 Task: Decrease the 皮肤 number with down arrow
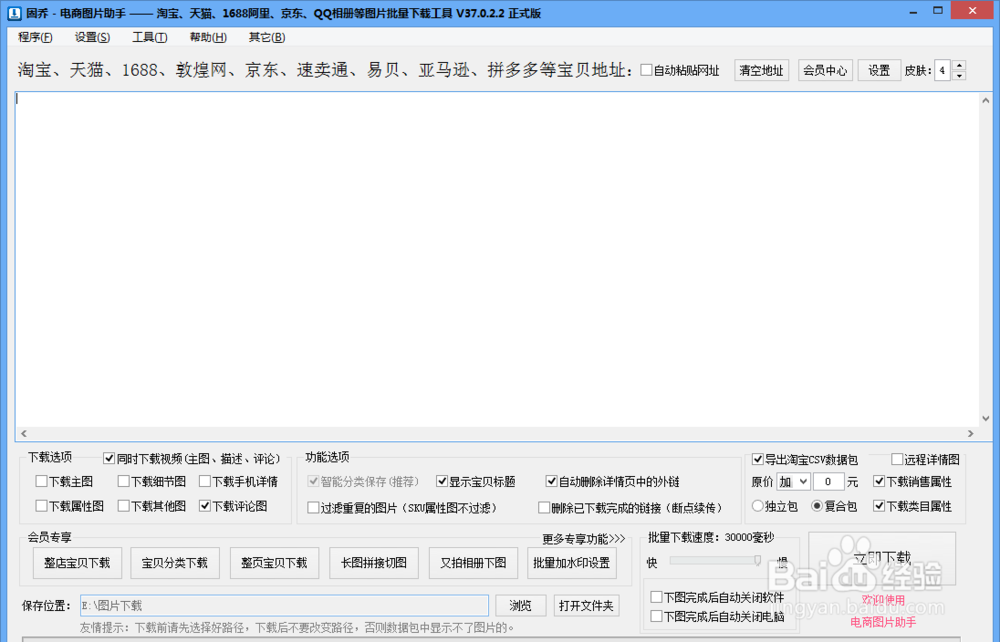coord(959,75)
